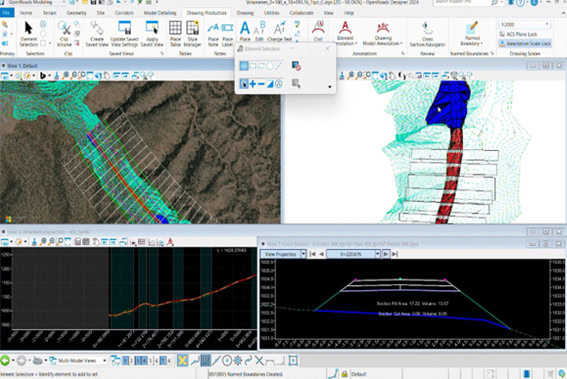Expand the drawing scale dropdown
This screenshot has height=379, width=567.
tap(547, 25)
